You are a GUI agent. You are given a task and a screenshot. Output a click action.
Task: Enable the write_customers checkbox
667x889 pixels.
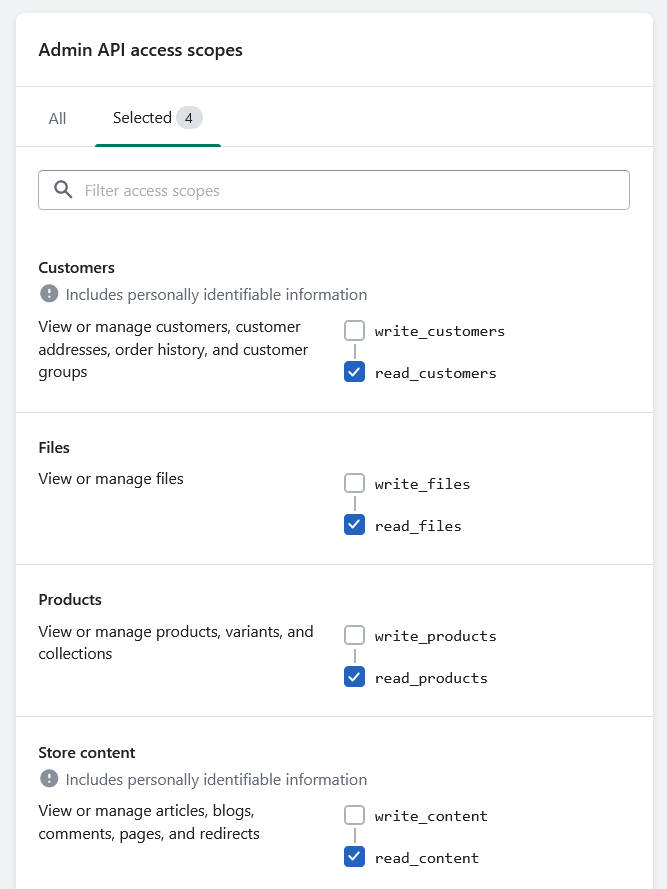pyautogui.click(x=354, y=331)
